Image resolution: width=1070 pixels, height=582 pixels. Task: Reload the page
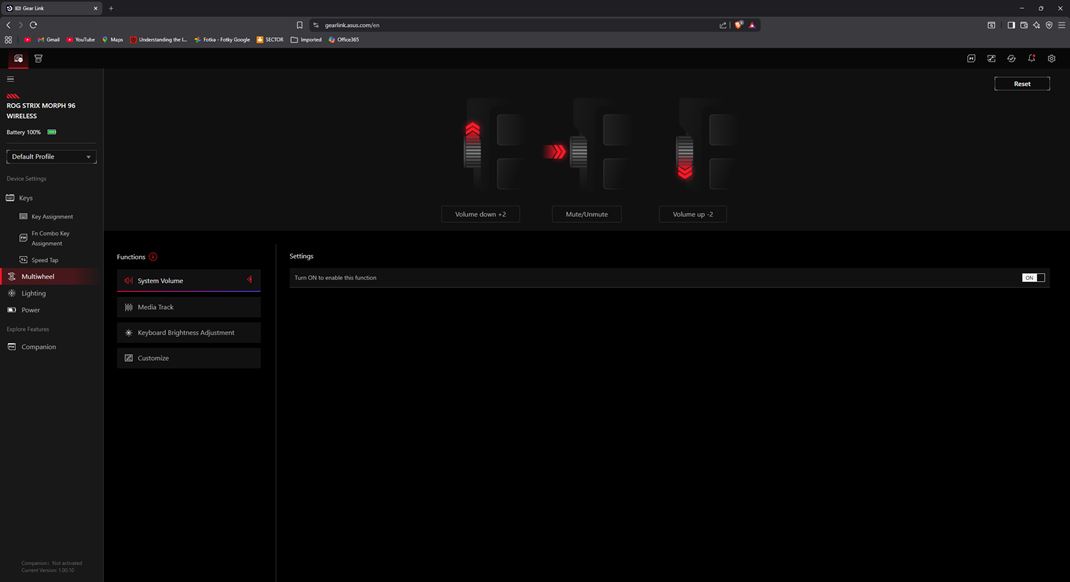[33, 25]
